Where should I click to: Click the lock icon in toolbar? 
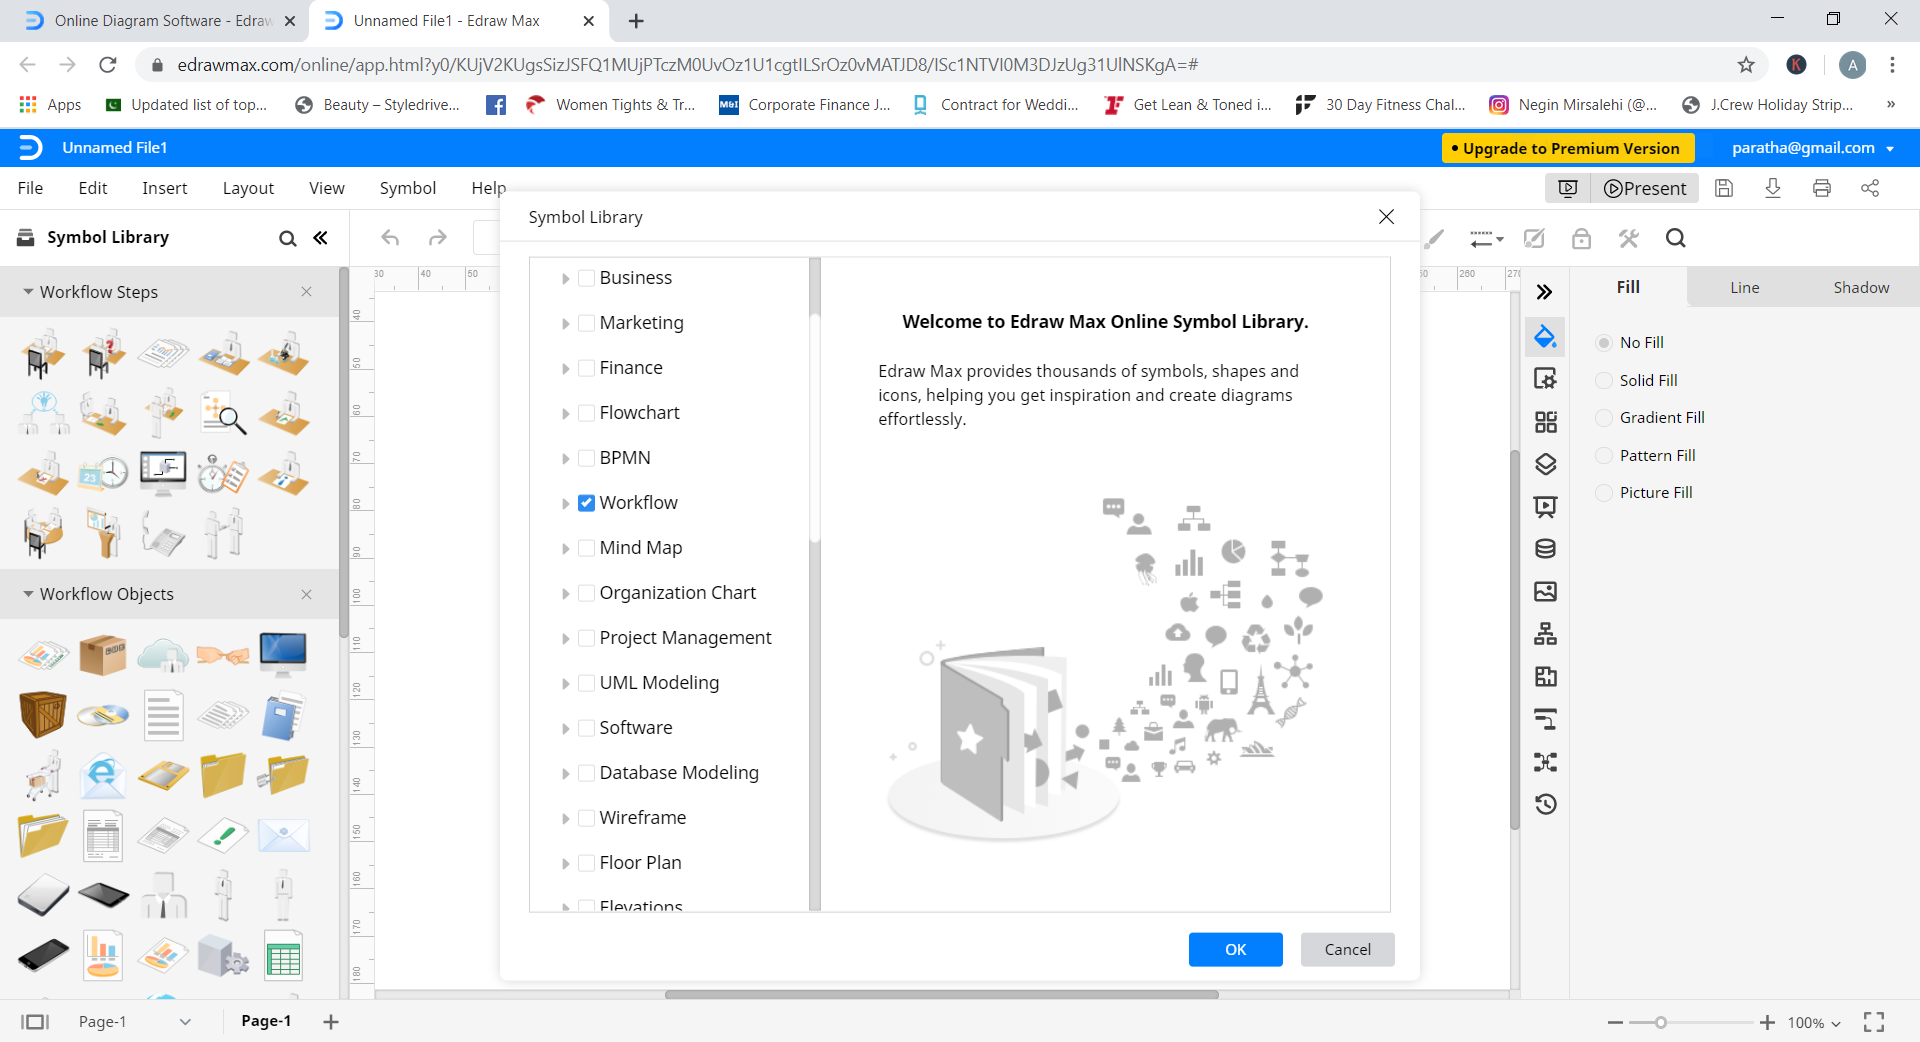[1581, 238]
